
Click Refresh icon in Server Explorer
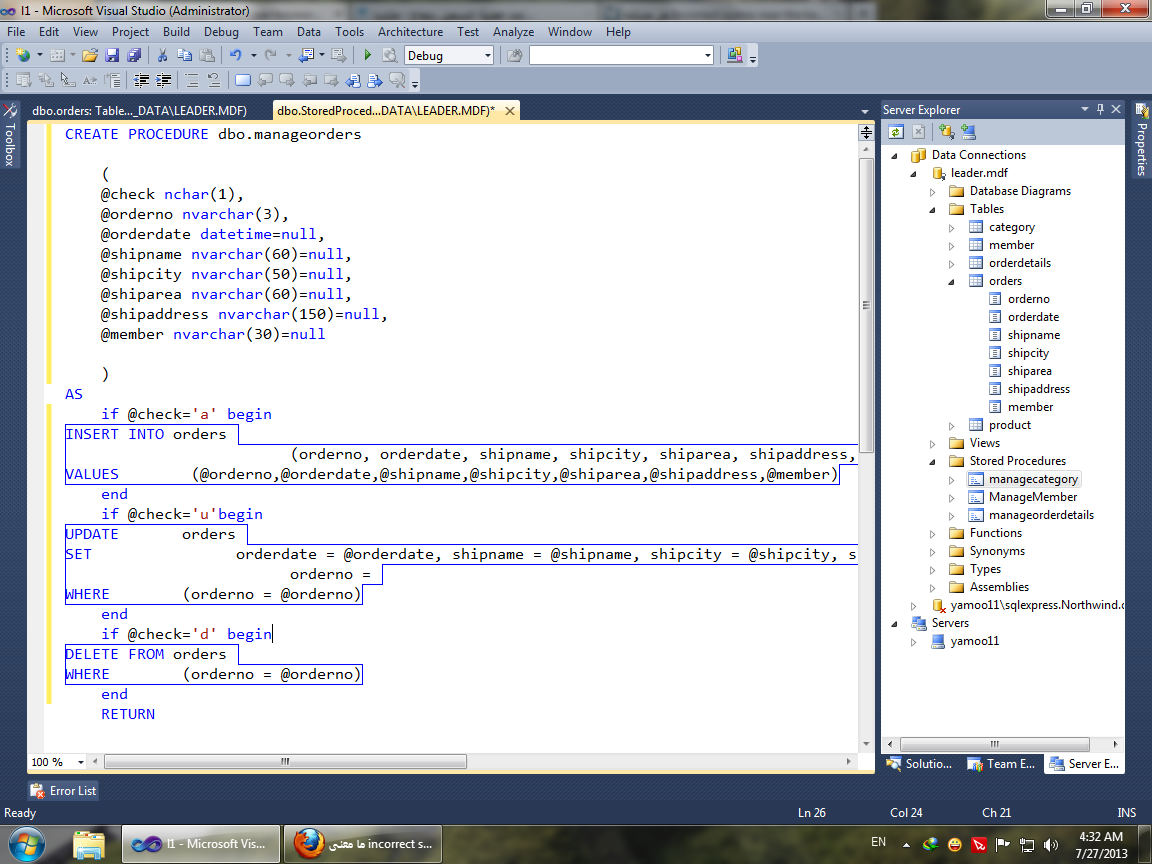click(896, 132)
